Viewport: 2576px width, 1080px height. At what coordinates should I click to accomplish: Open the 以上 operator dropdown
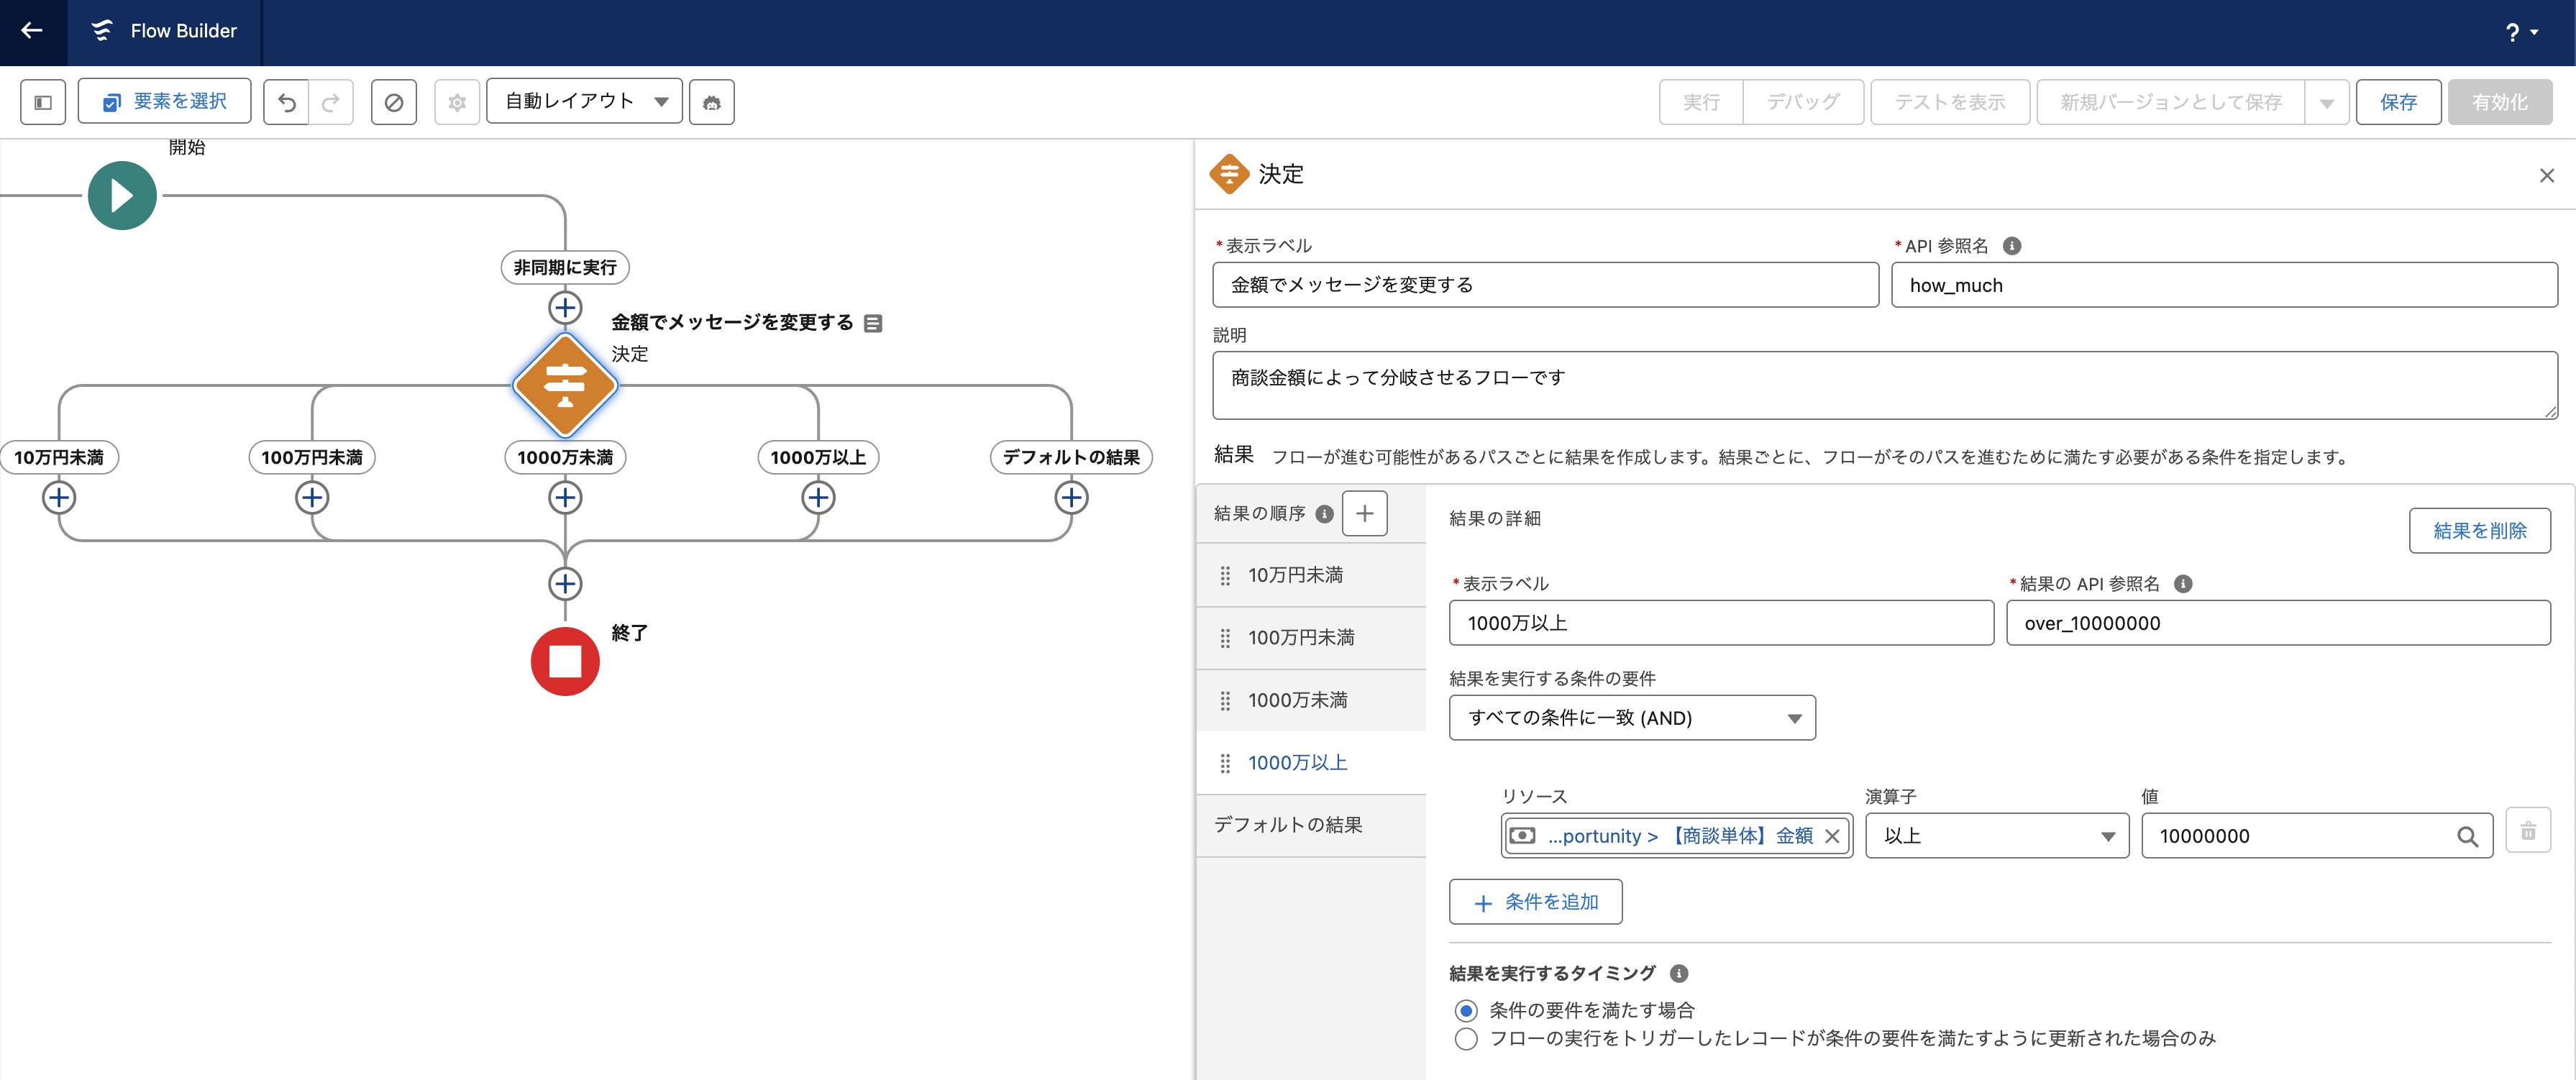(1996, 836)
